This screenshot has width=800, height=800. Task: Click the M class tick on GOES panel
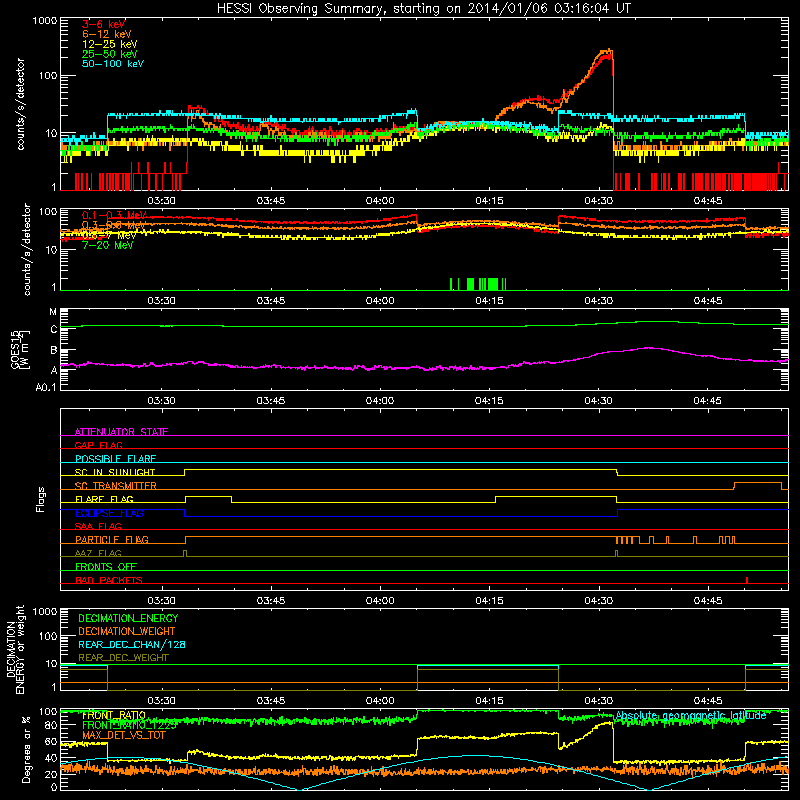(53, 312)
